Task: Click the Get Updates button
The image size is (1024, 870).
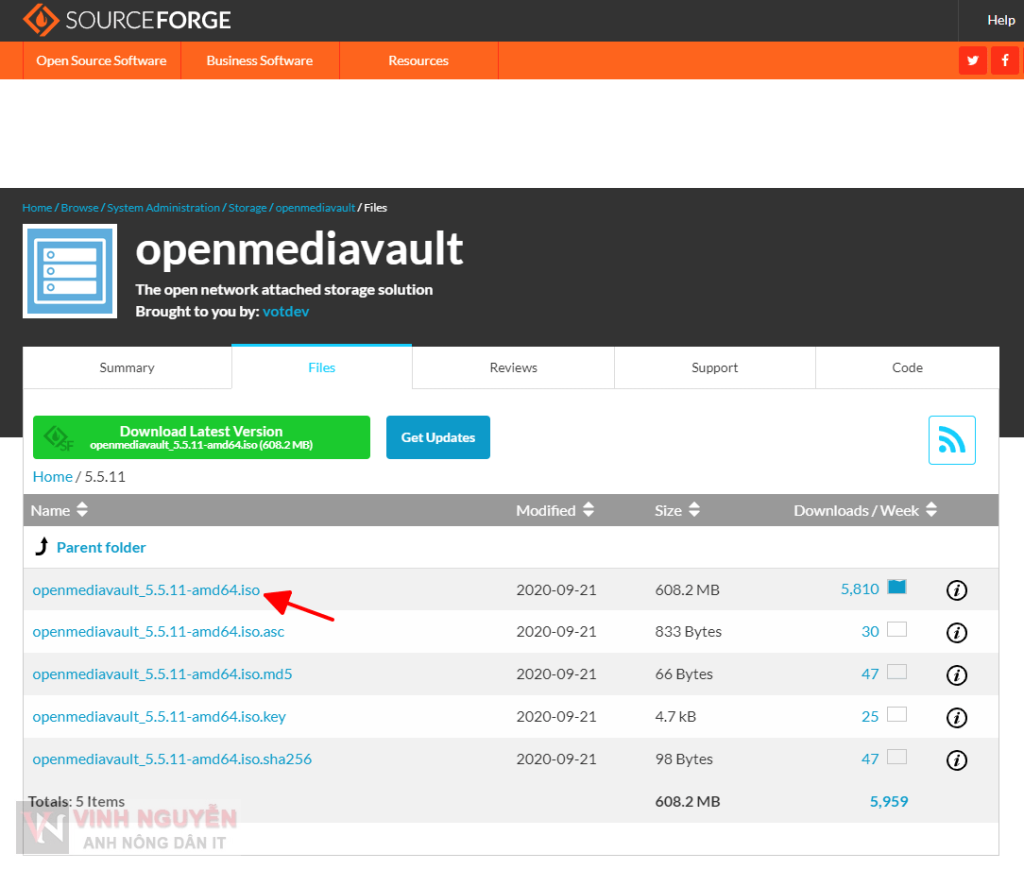Action: [438, 437]
